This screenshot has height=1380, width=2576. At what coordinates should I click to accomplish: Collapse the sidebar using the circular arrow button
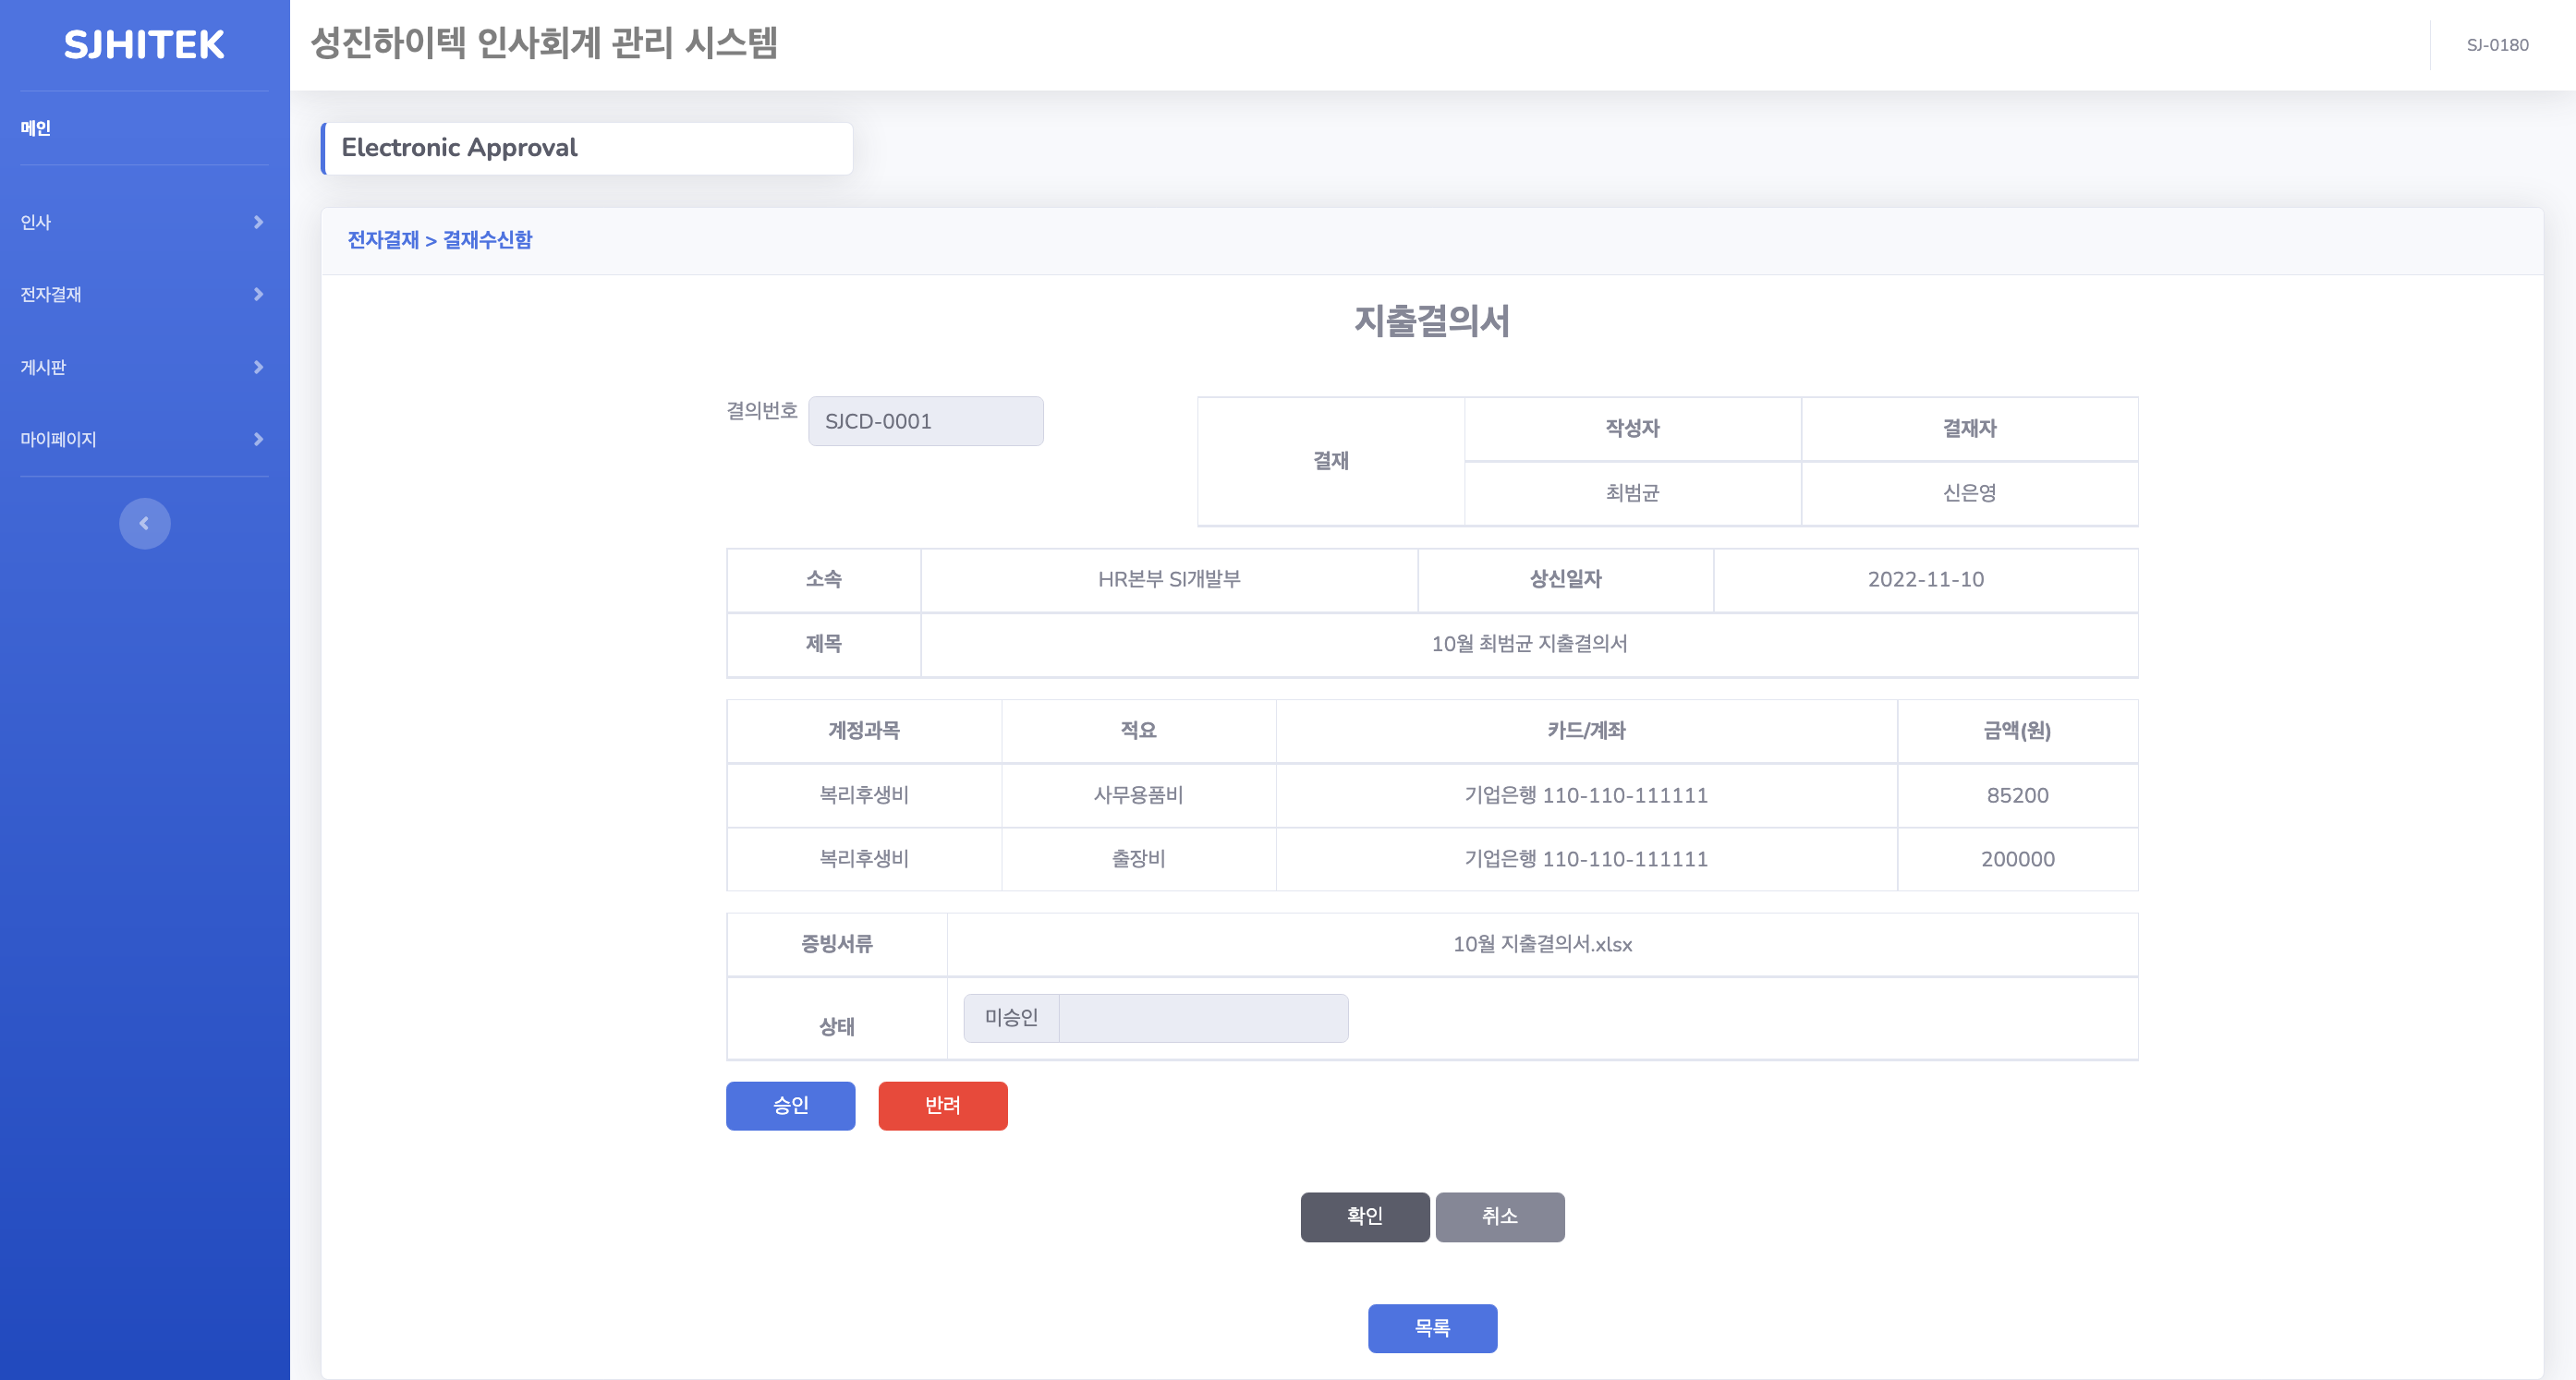tap(144, 522)
